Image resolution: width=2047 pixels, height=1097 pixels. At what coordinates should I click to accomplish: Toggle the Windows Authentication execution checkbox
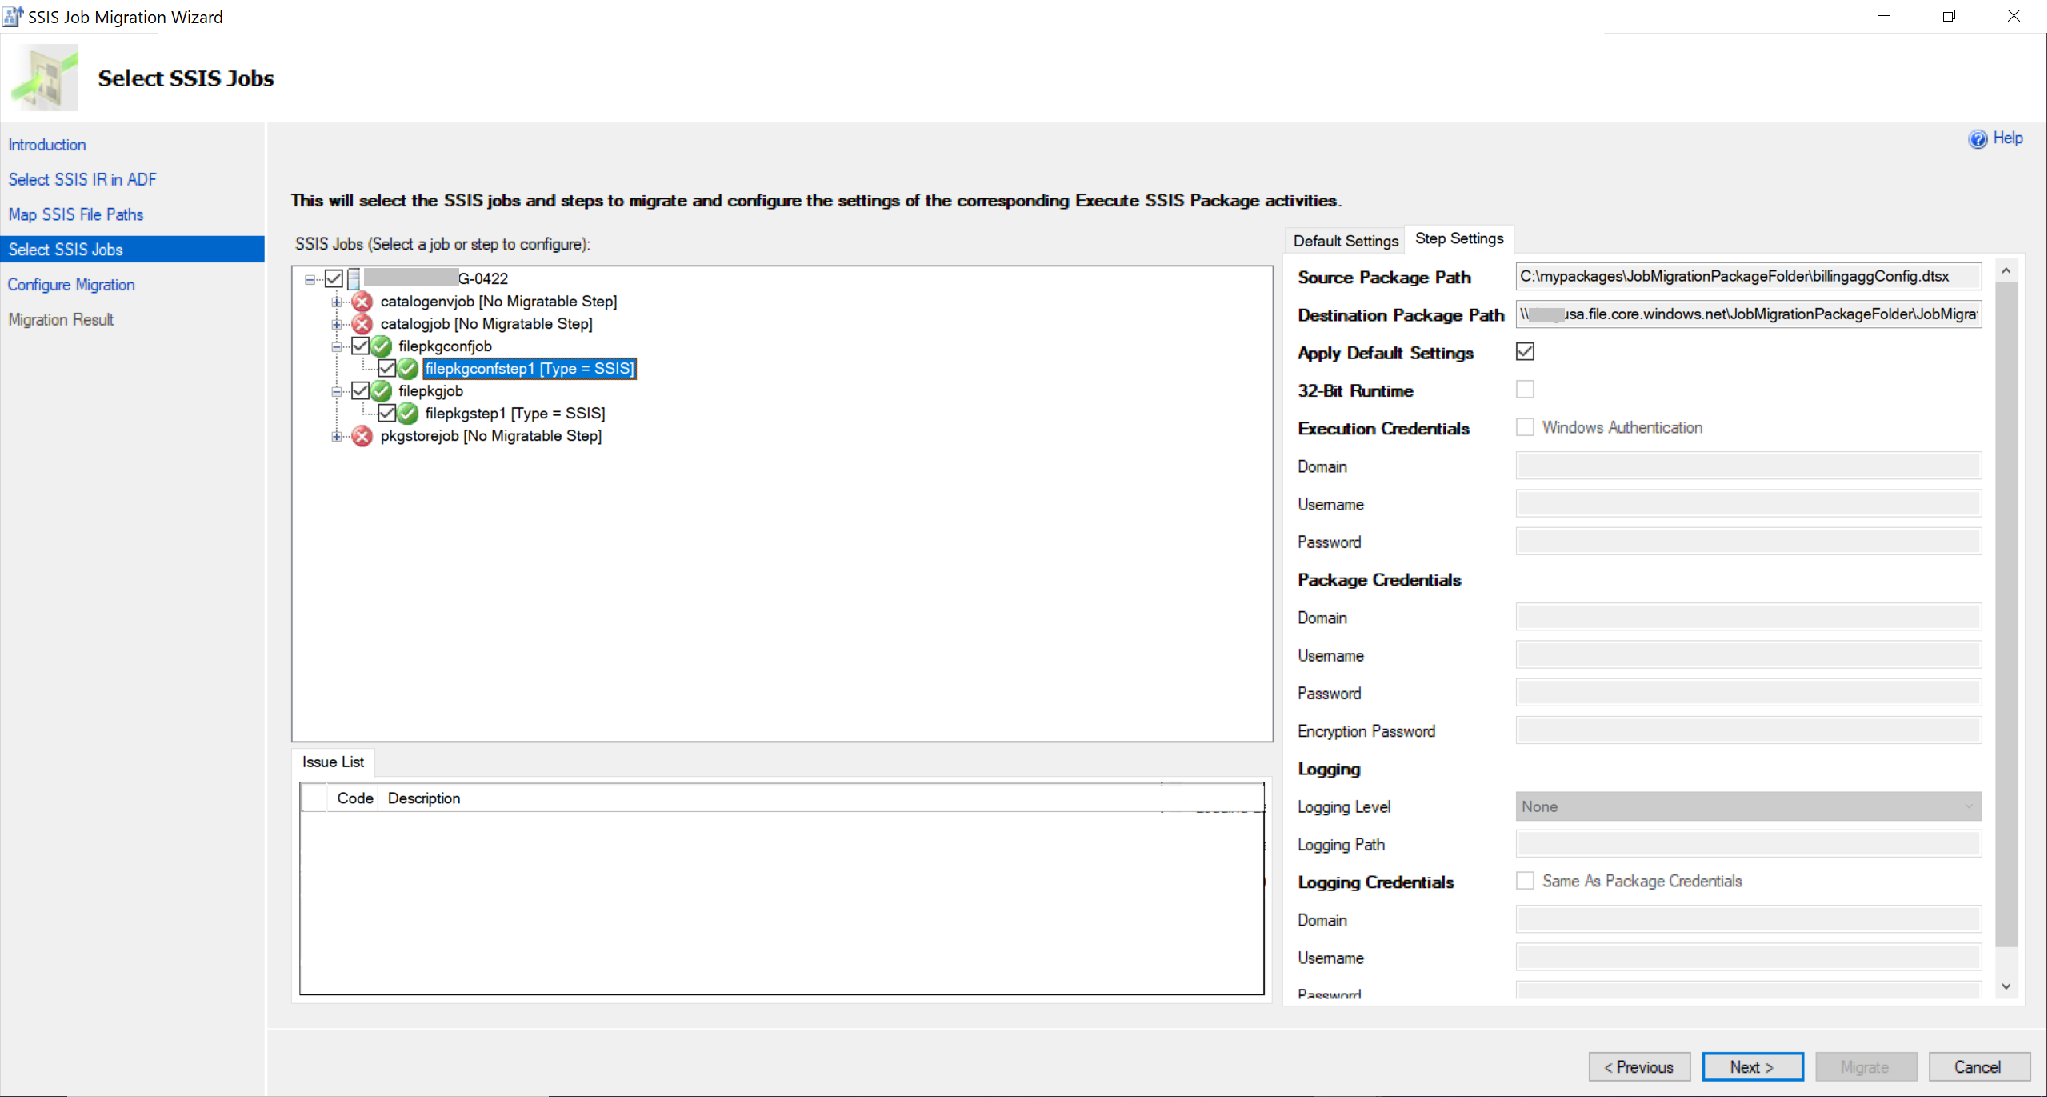click(x=1526, y=428)
